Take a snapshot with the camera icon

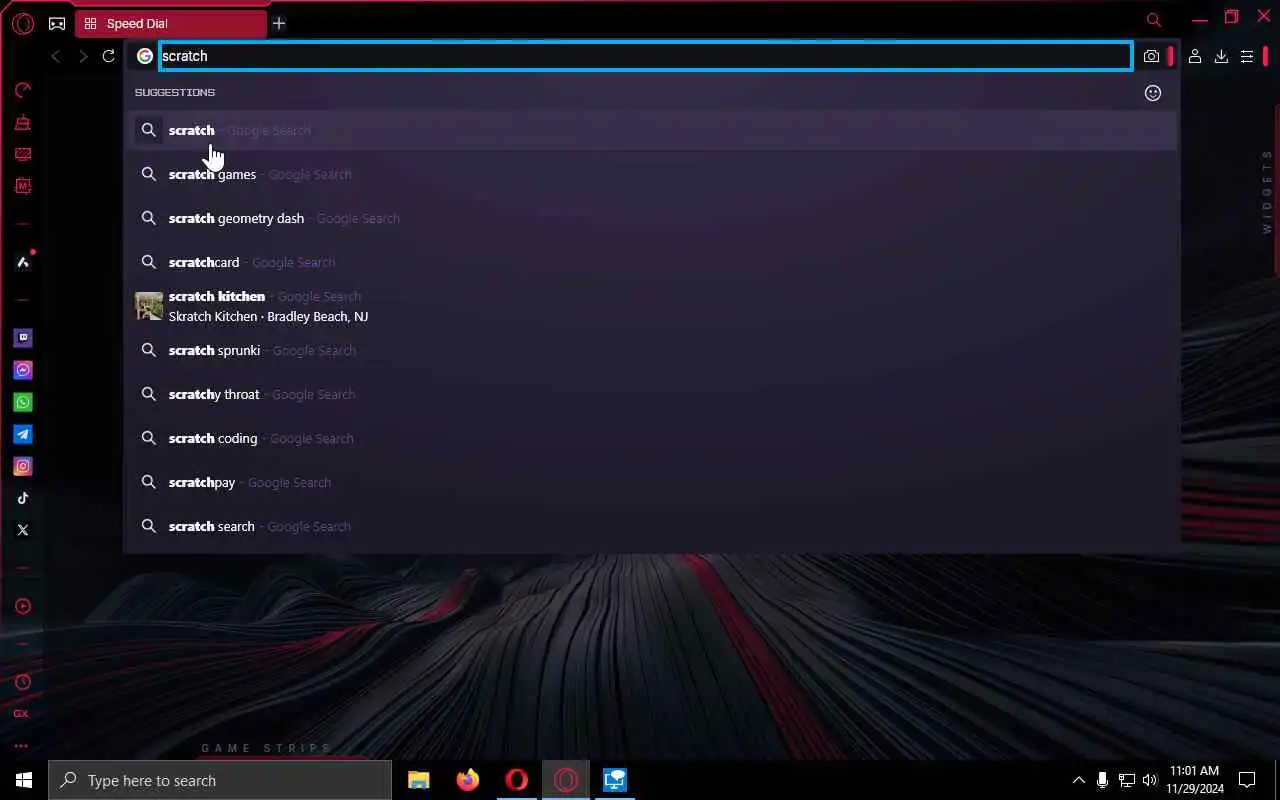(1151, 57)
